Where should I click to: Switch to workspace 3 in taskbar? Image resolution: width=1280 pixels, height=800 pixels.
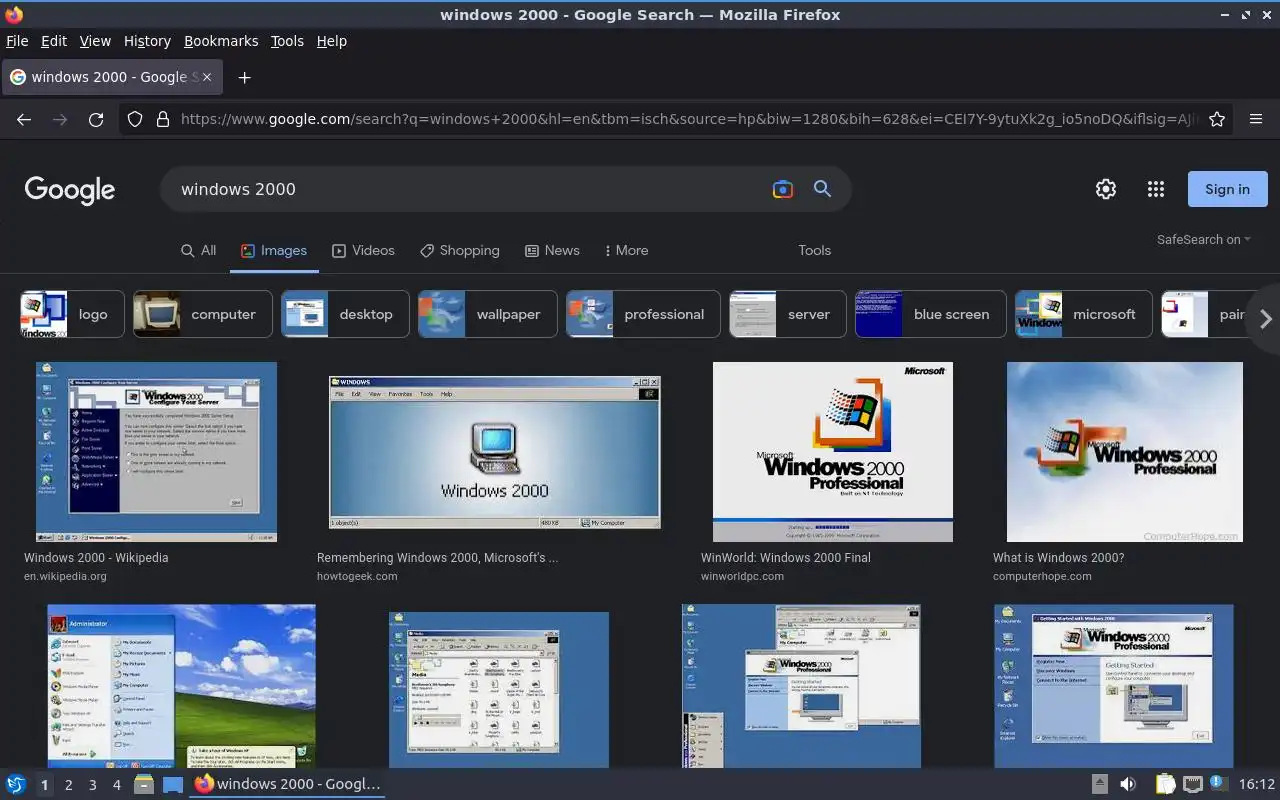tap(92, 785)
